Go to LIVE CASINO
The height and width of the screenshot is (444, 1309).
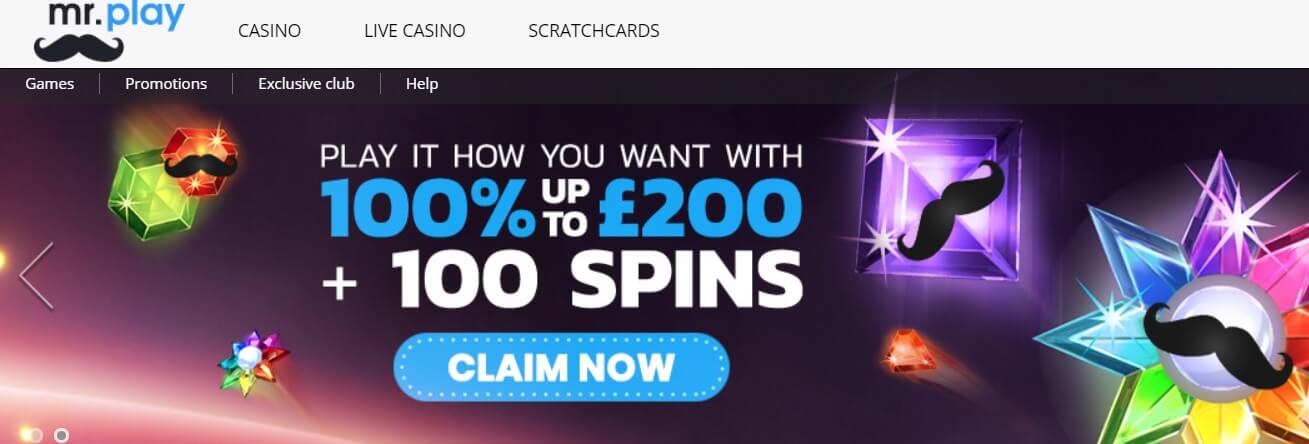(x=414, y=31)
